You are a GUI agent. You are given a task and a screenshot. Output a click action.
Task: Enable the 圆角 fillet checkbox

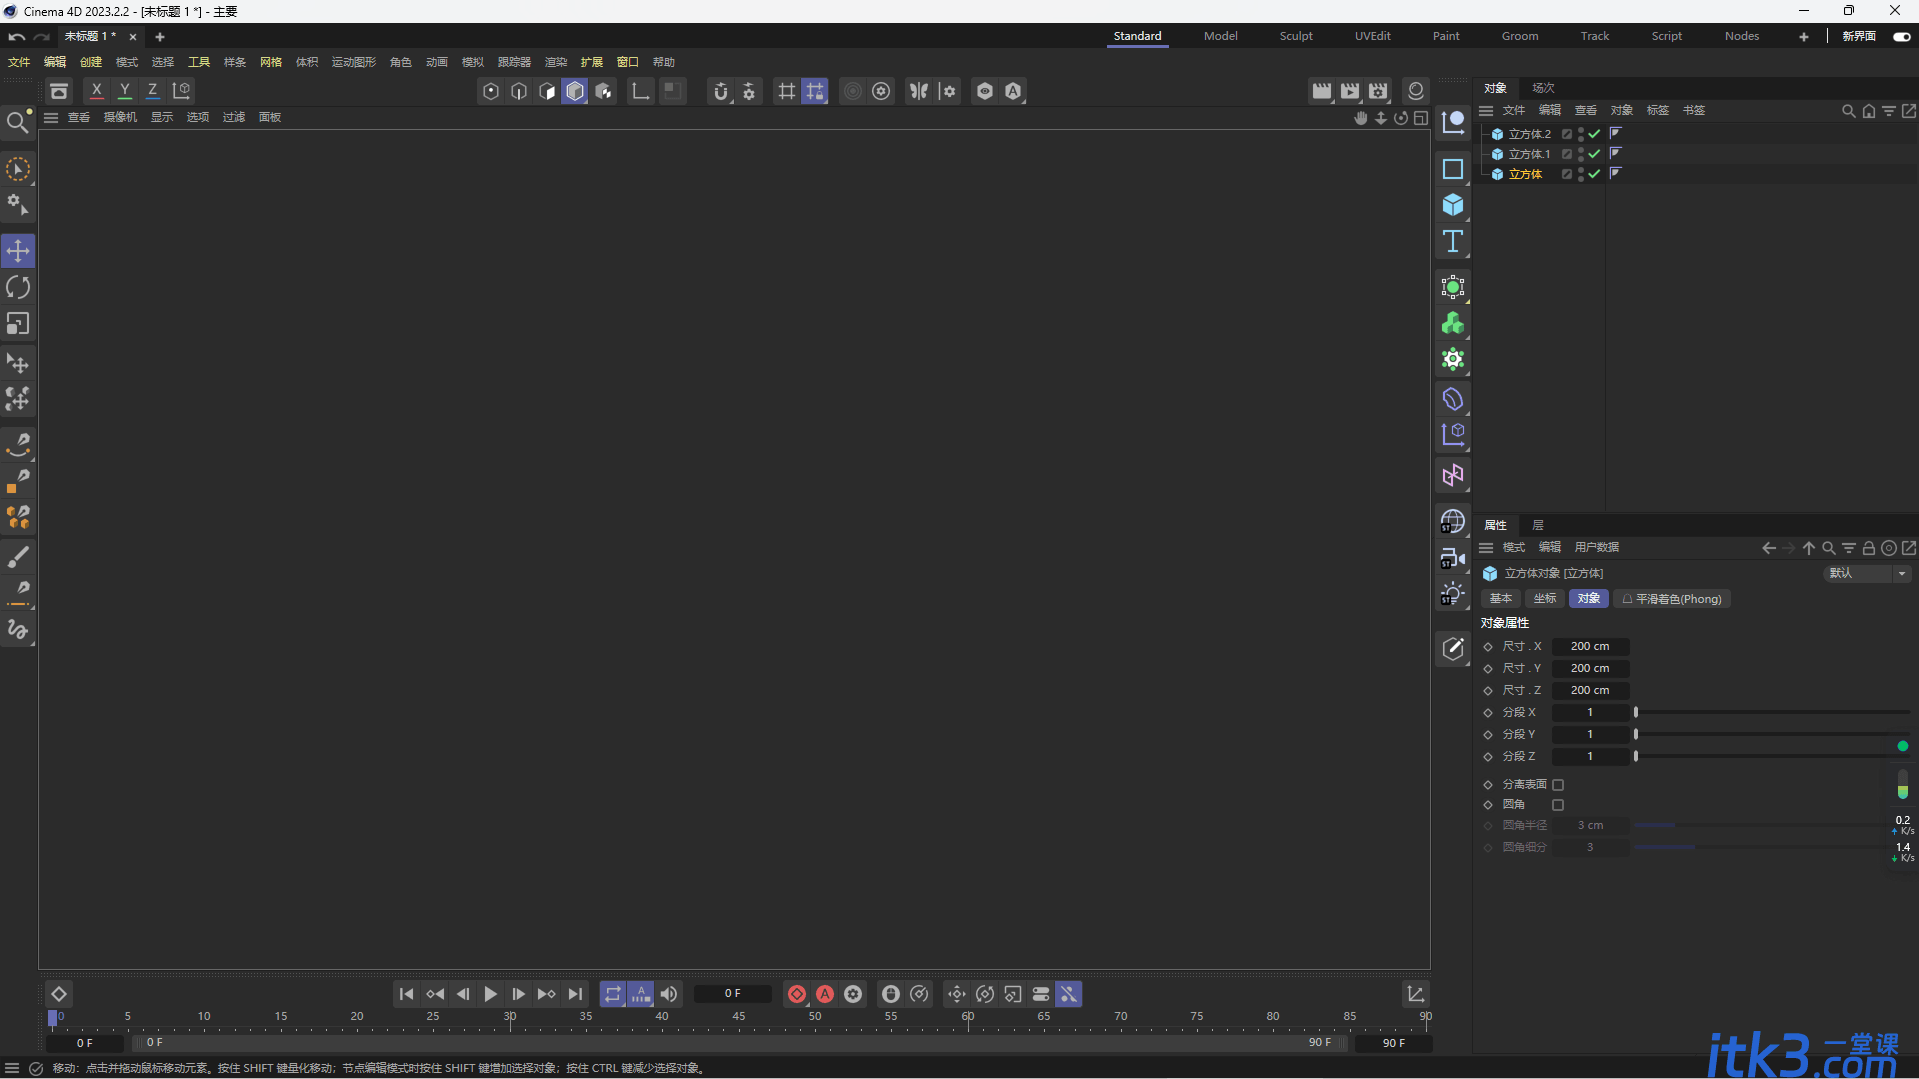[1558, 805]
